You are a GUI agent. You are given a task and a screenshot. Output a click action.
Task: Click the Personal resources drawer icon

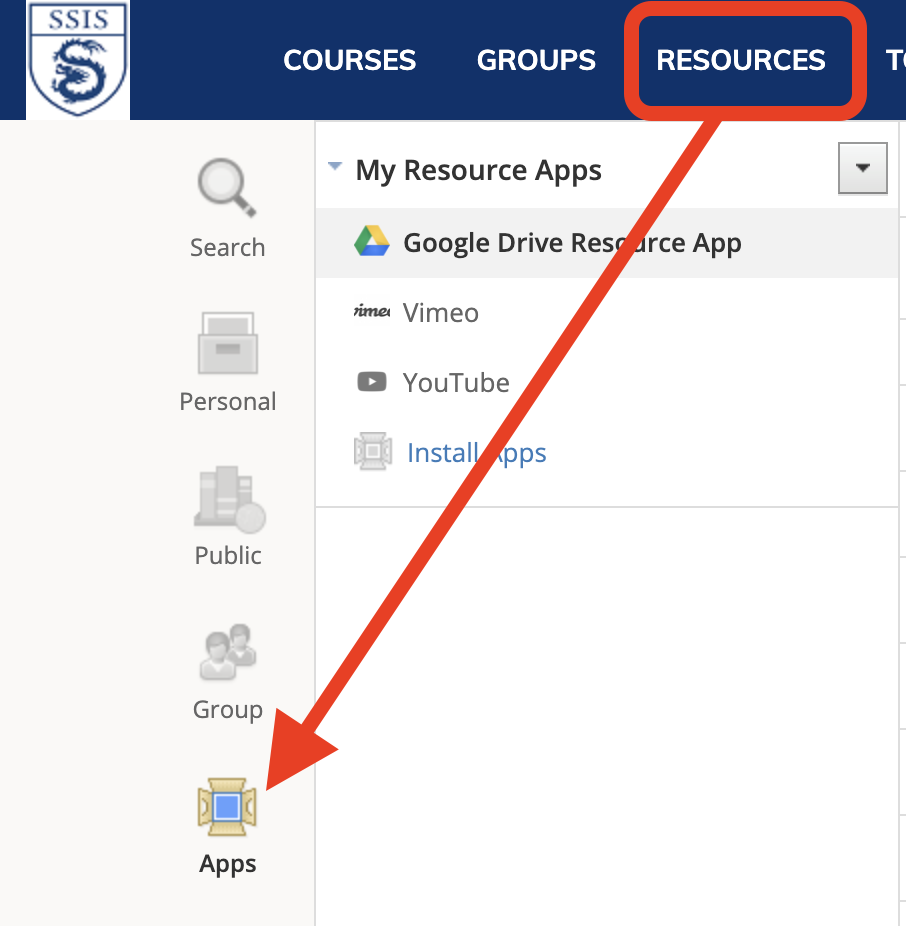[x=227, y=343]
